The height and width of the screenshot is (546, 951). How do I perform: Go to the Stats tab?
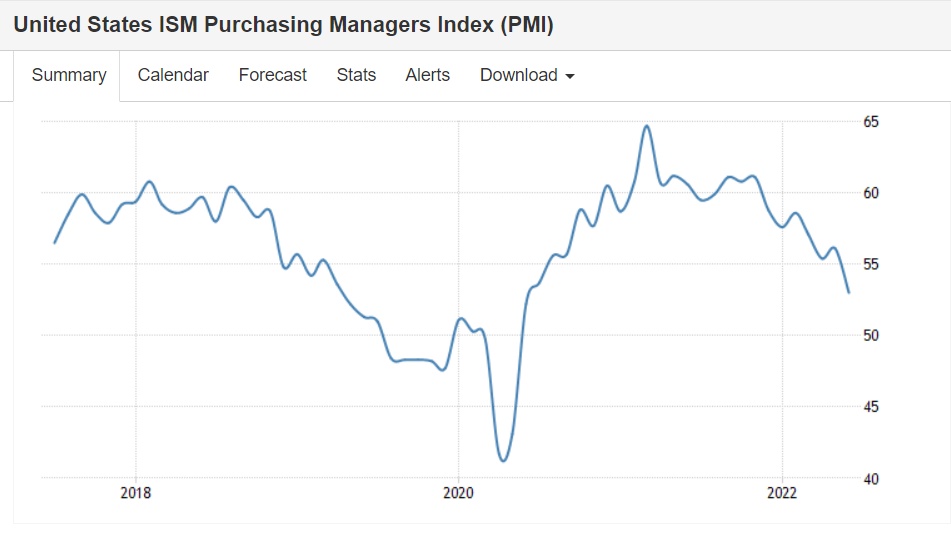356,75
